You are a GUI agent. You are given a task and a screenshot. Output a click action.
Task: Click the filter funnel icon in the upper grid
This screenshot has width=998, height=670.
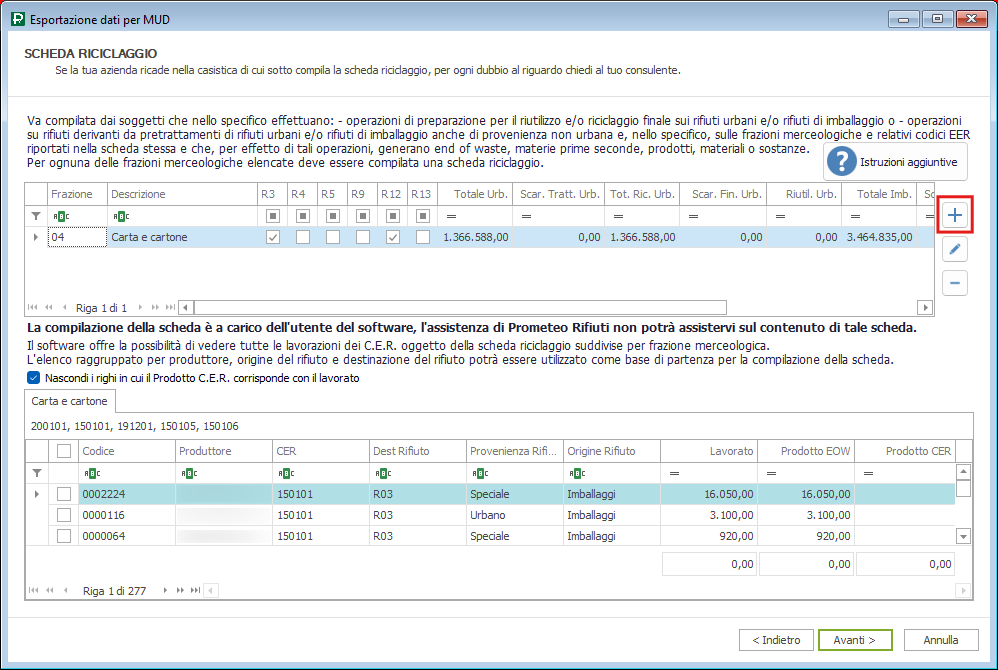(x=36, y=216)
